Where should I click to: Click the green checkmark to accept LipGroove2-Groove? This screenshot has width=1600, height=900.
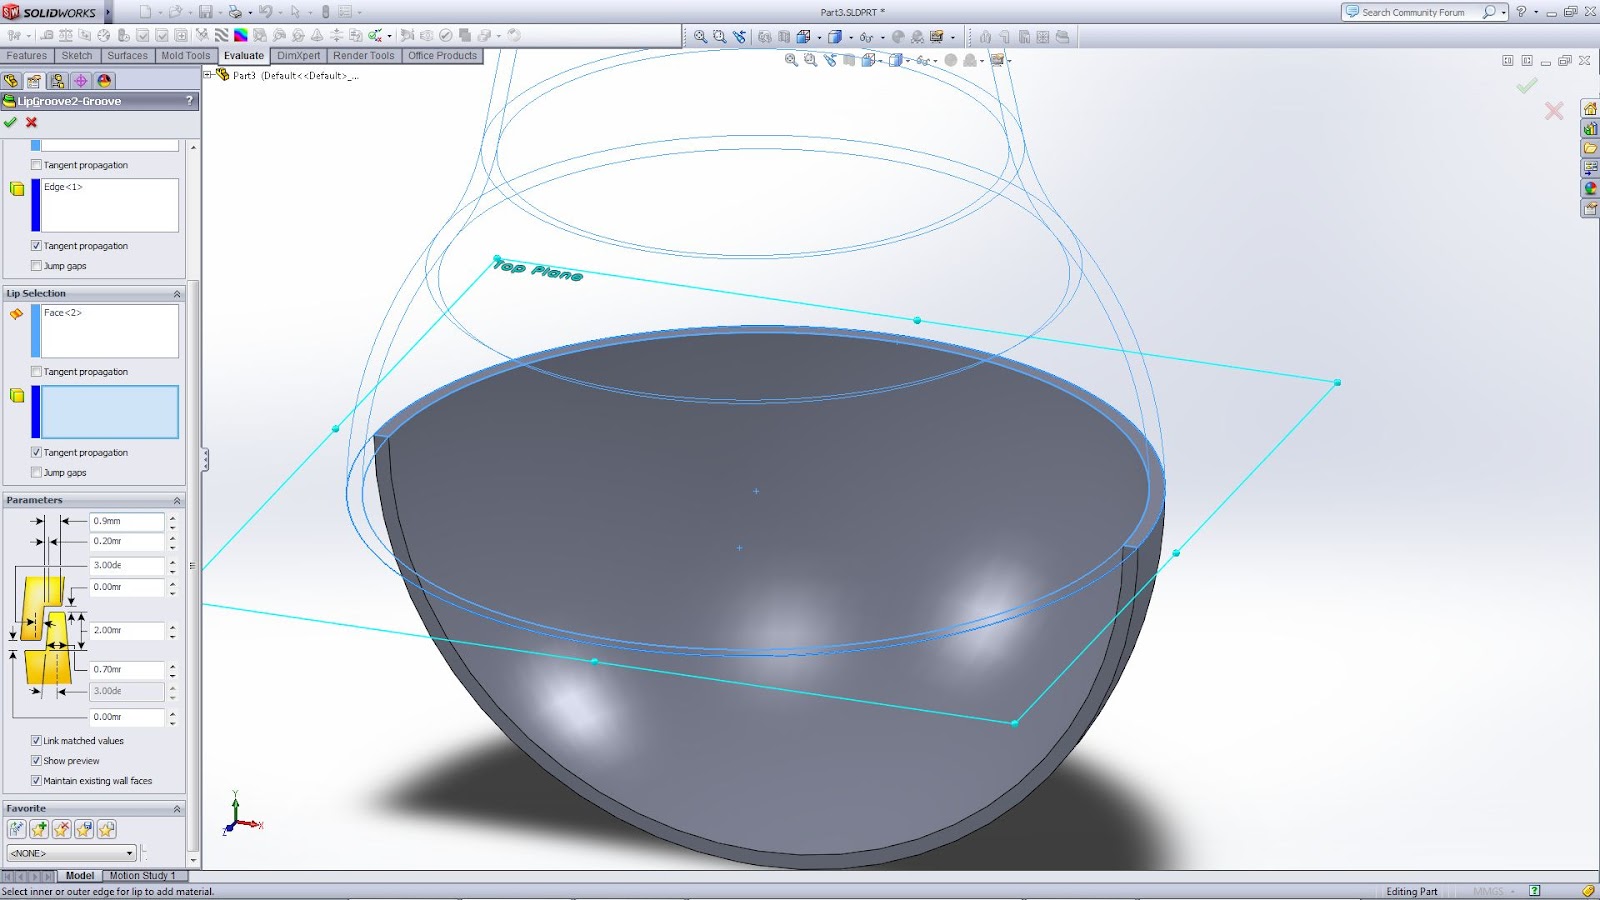pos(12,123)
